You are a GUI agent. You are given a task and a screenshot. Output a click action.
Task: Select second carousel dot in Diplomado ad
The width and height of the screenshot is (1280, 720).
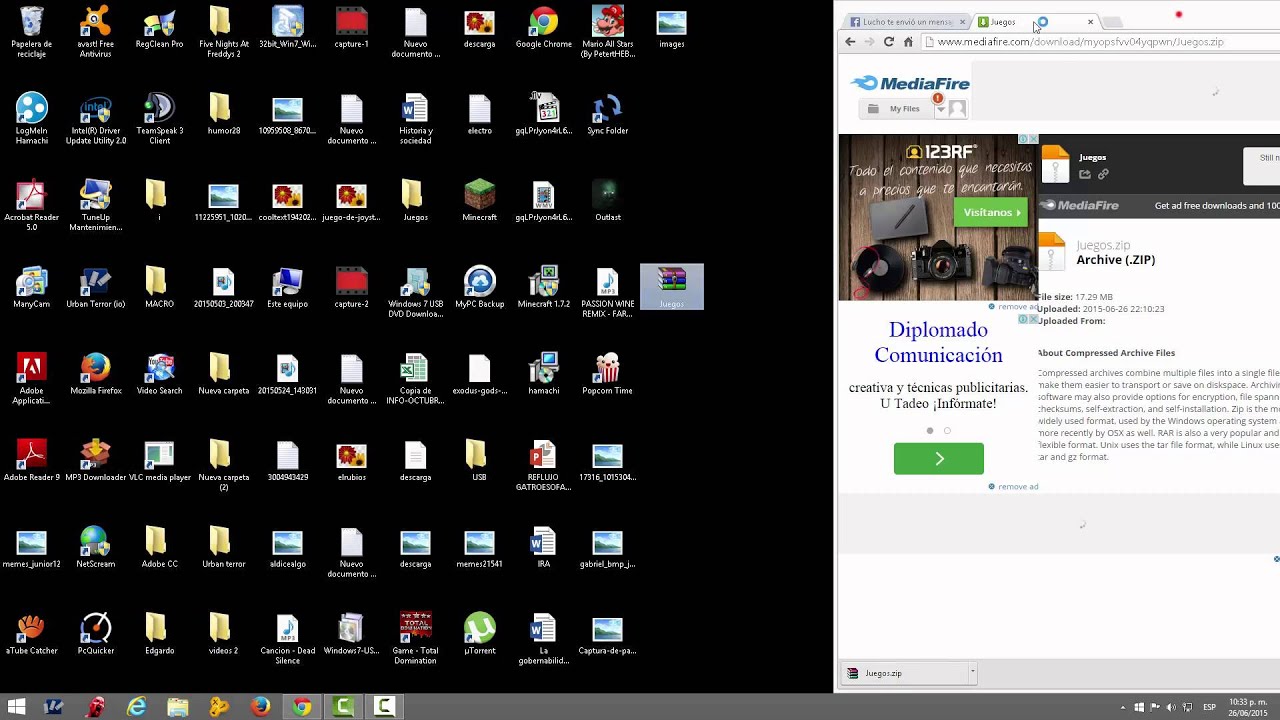[947, 431]
